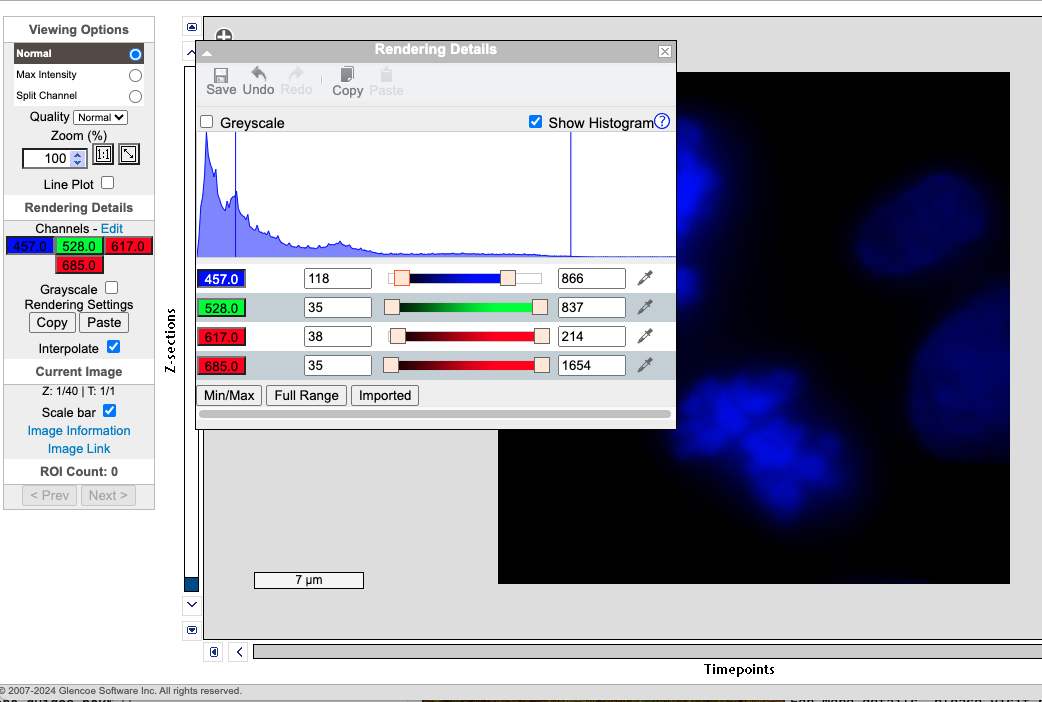
Task: Pick color for channel 617.0 eyedropper
Action: (x=645, y=336)
